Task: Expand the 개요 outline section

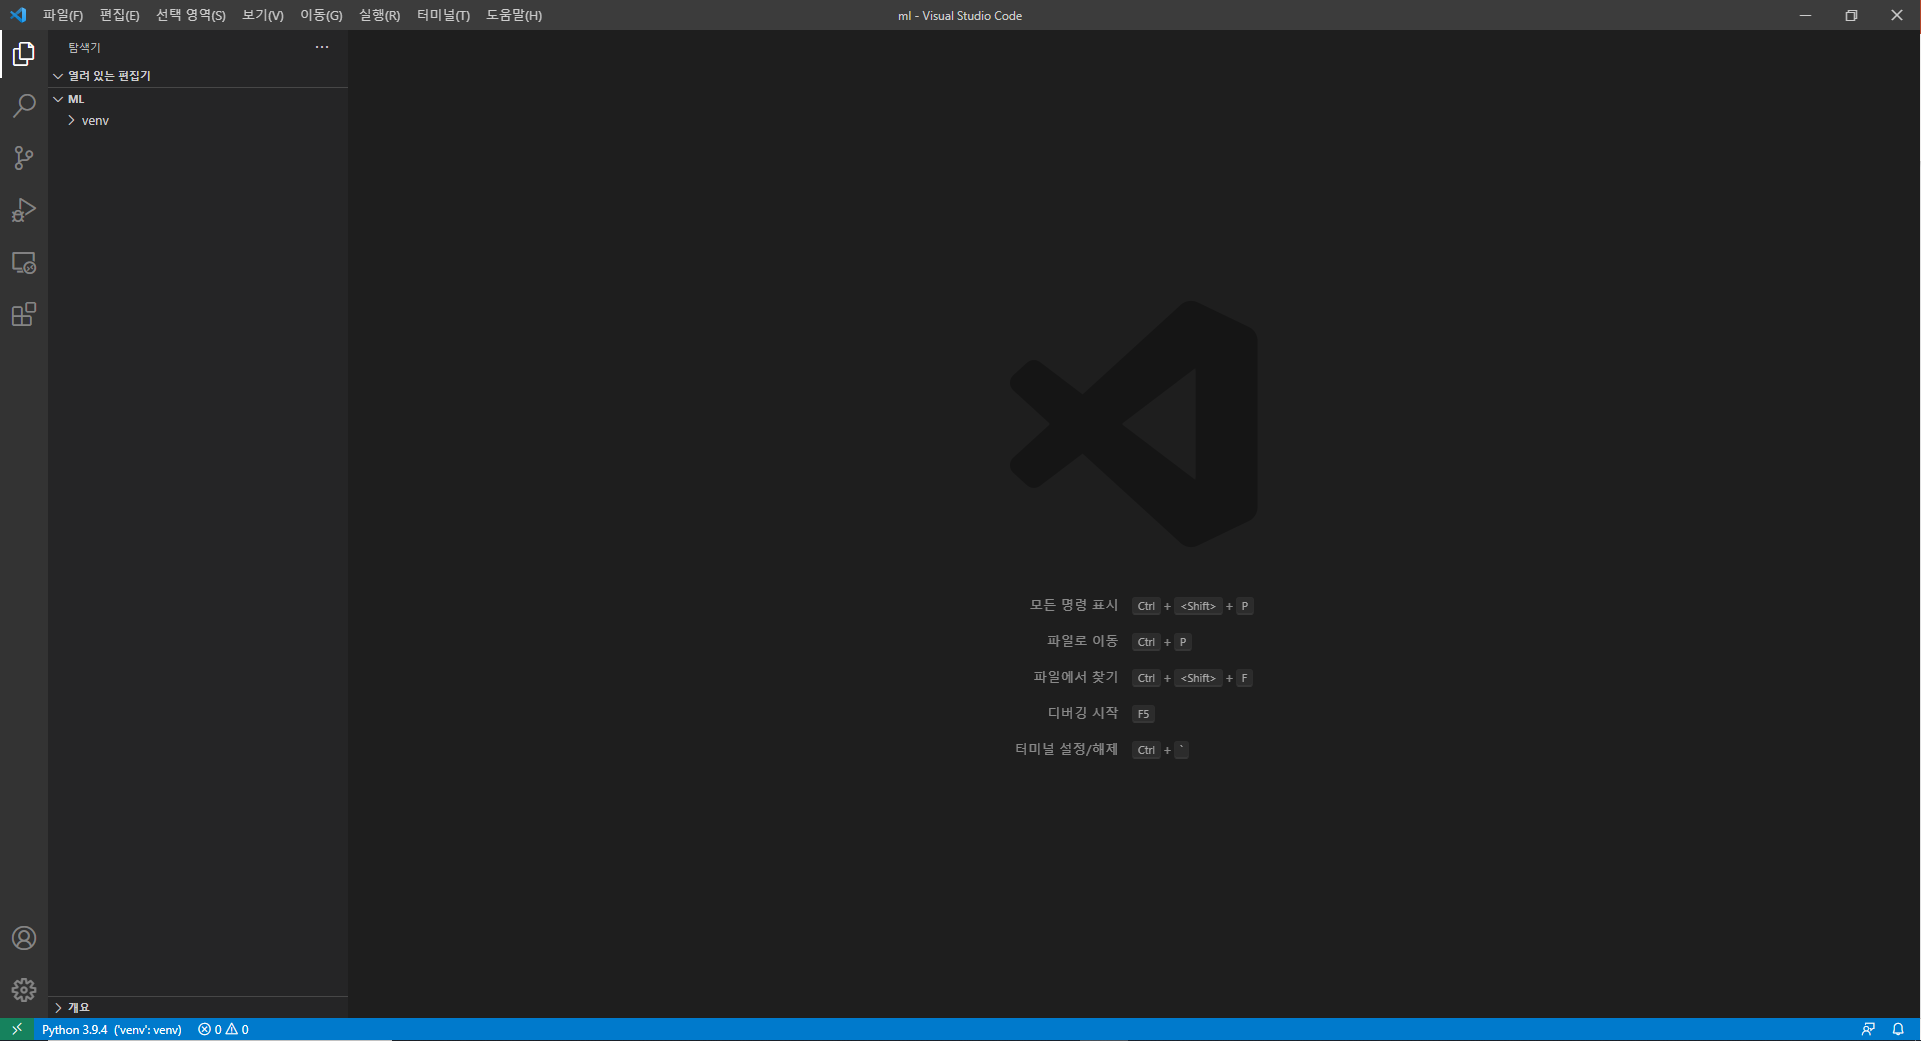Action: click(198, 1007)
